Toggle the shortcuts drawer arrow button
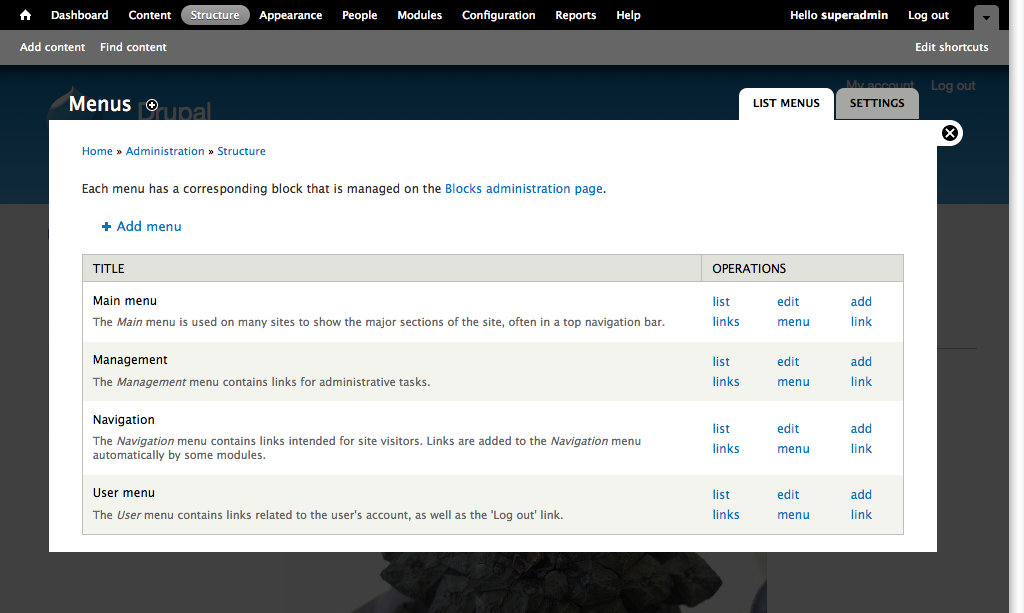Screen dimensions: 1024x613 pos(986,17)
